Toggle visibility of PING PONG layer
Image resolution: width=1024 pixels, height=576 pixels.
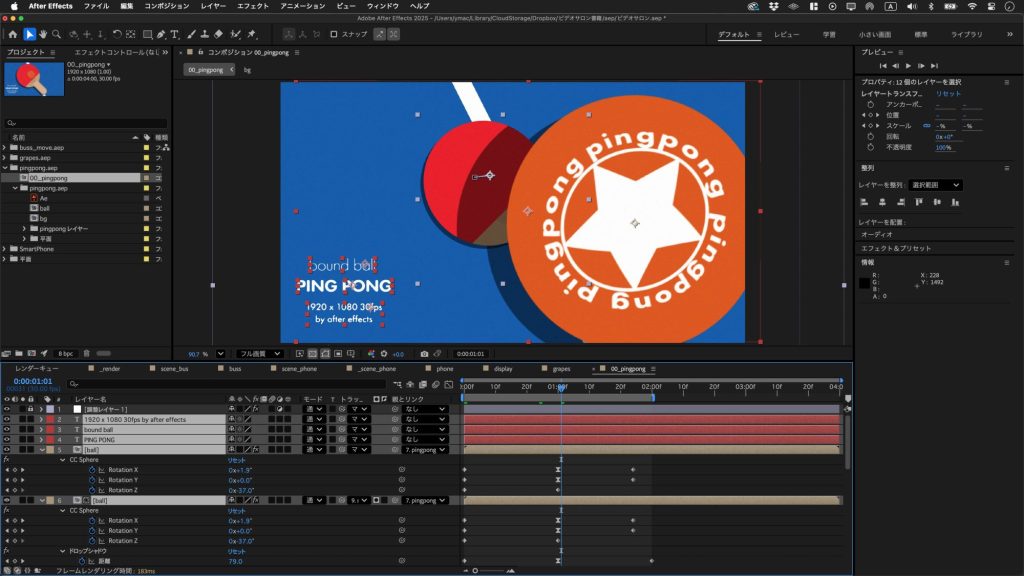pos(7,440)
